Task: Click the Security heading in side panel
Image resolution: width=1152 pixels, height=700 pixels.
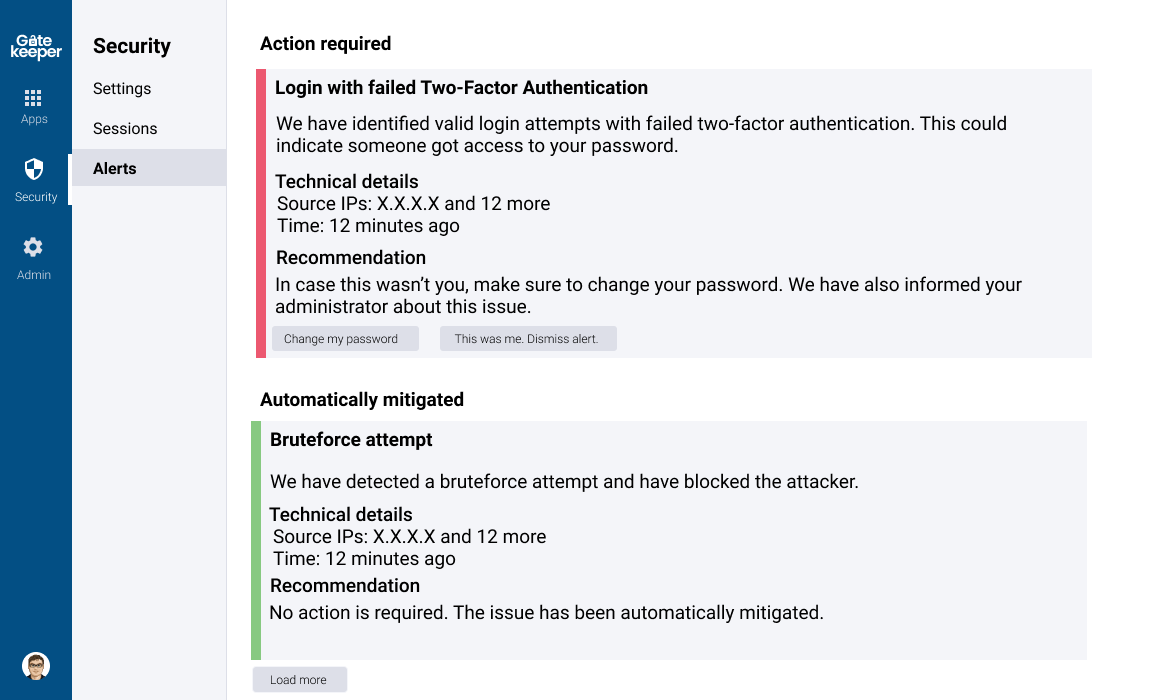Action: point(132,46)
